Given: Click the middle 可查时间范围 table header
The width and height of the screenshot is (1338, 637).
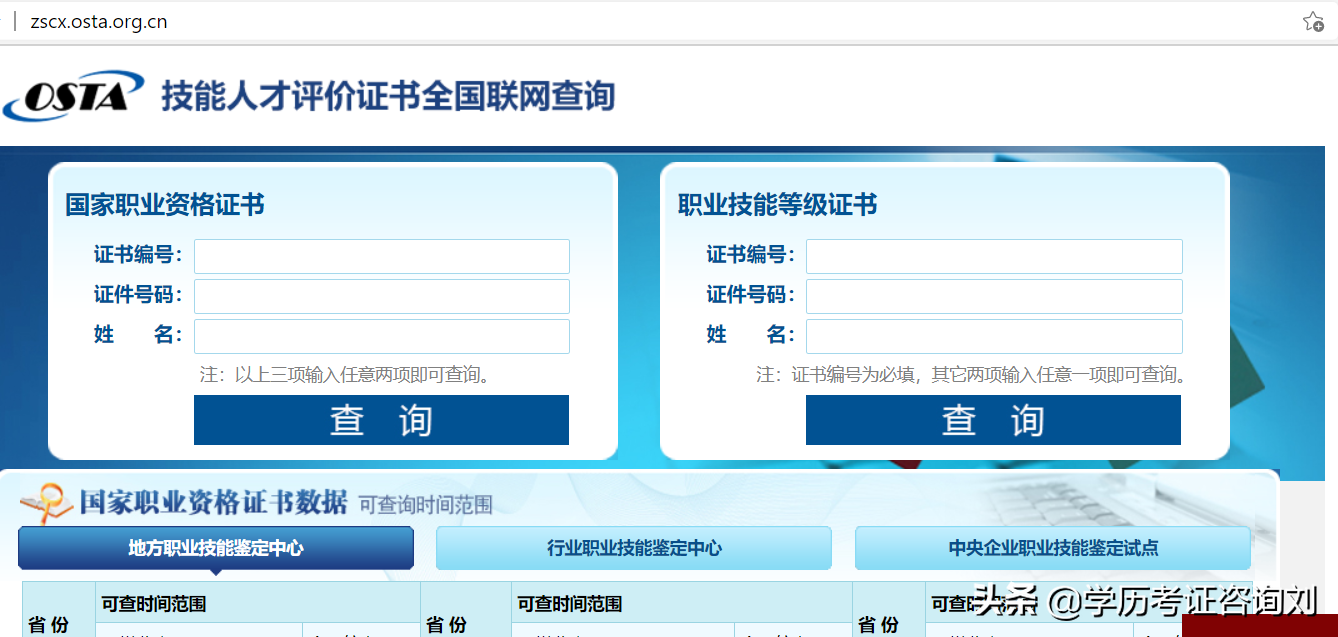Looking at the screenshot, I should tap(569, 603).
